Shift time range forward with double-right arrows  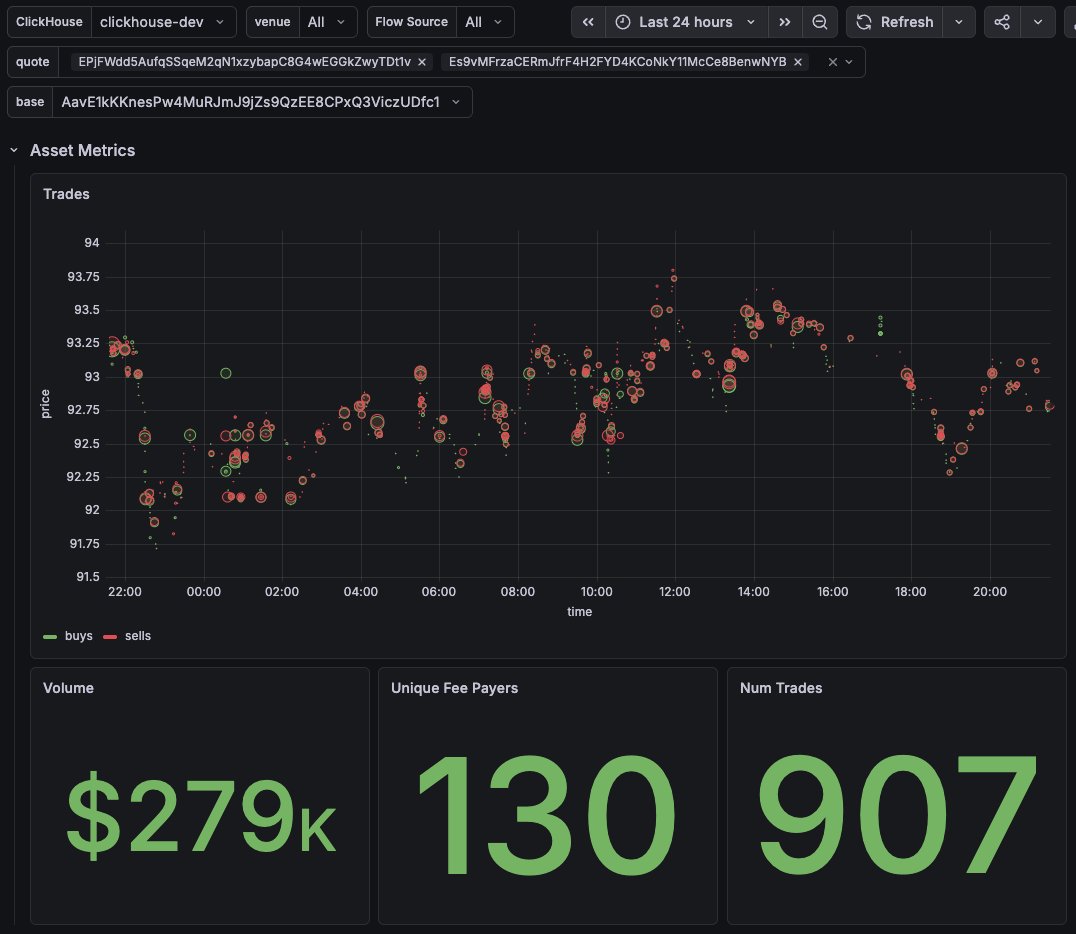(x=784, y=22)
